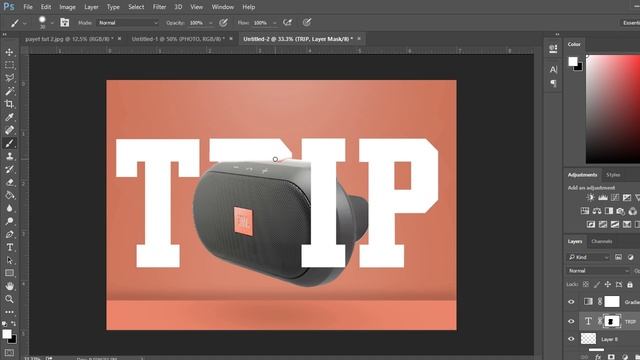Open the tool preset picker arrow
Image resolution: width=640 pixels, height=360 pixels.
click(x=25, y=23)
